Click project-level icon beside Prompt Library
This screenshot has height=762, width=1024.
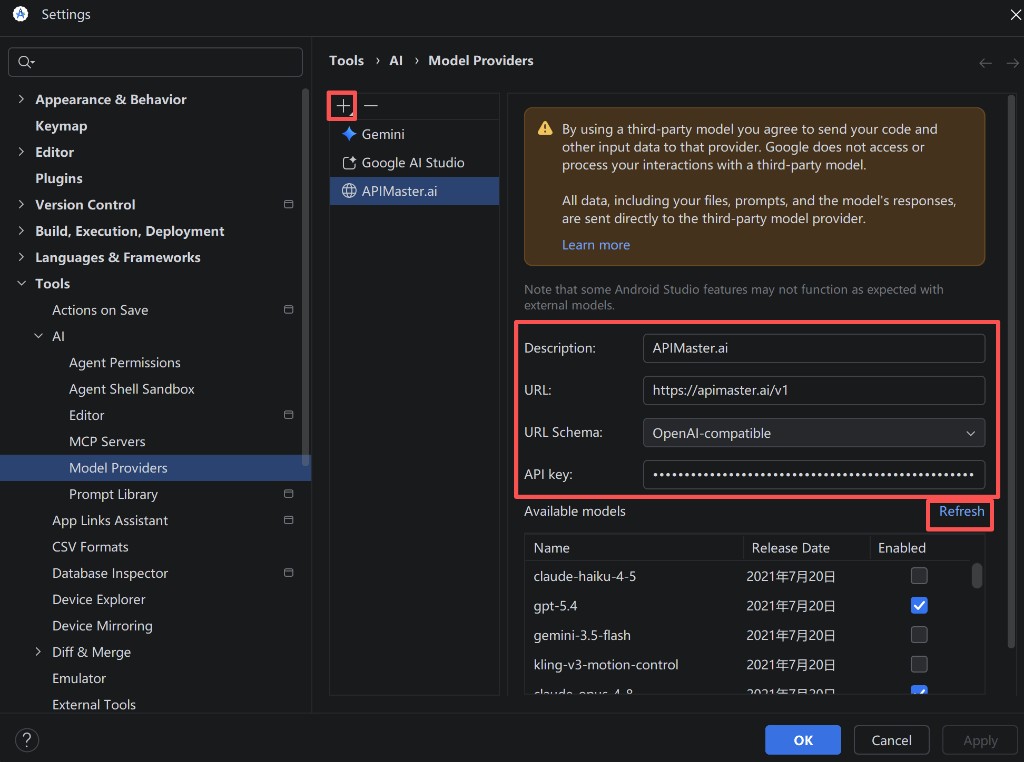click(x=288, y=494)
